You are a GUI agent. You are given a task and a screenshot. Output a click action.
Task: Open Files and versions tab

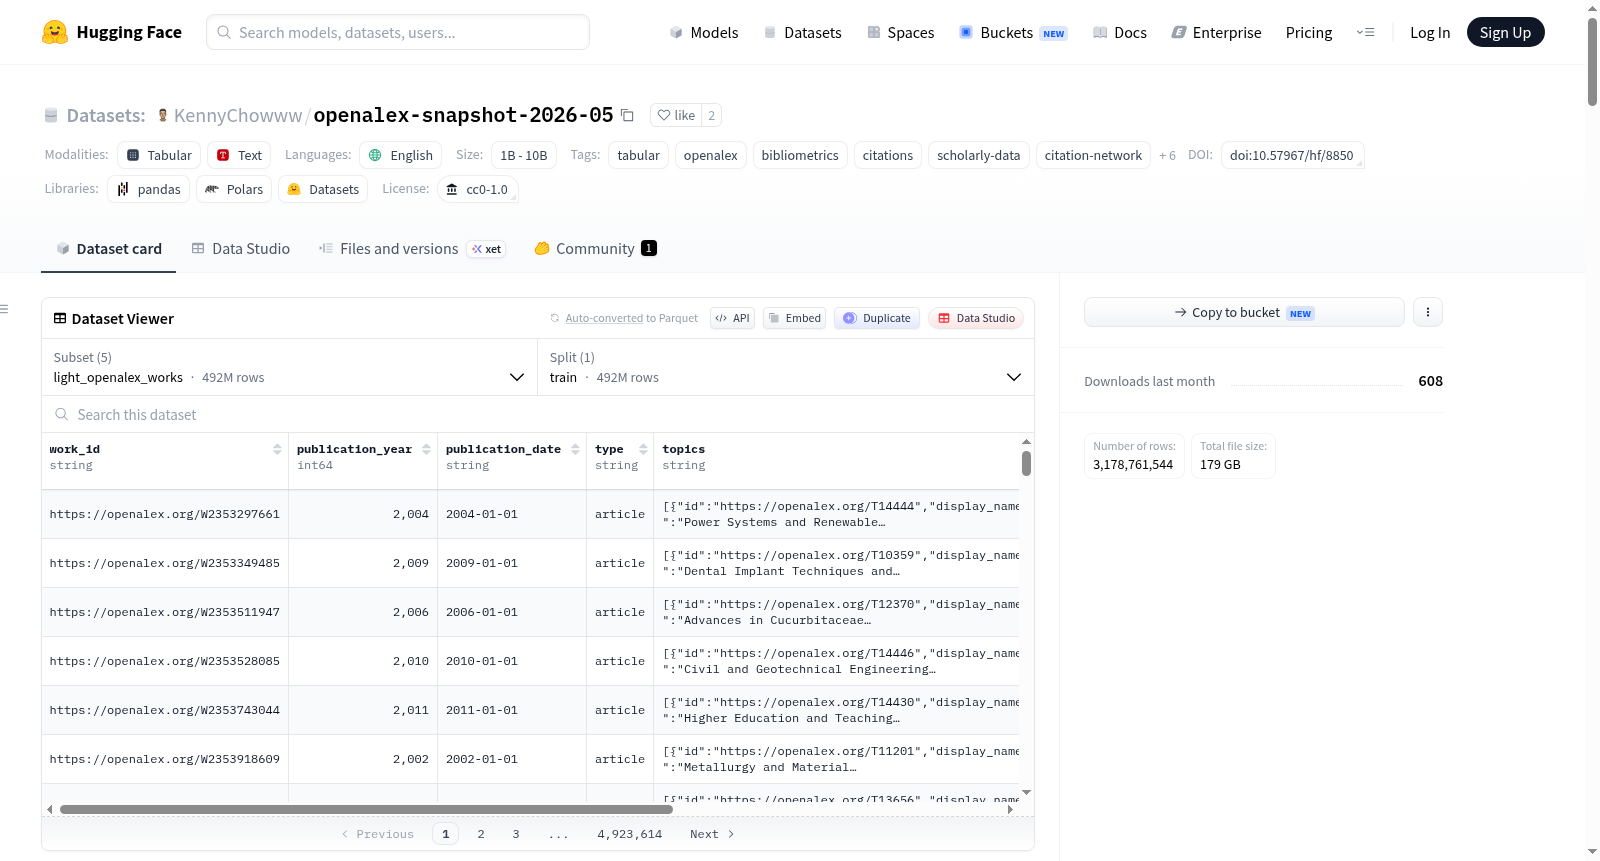click(x=412, y=248)
